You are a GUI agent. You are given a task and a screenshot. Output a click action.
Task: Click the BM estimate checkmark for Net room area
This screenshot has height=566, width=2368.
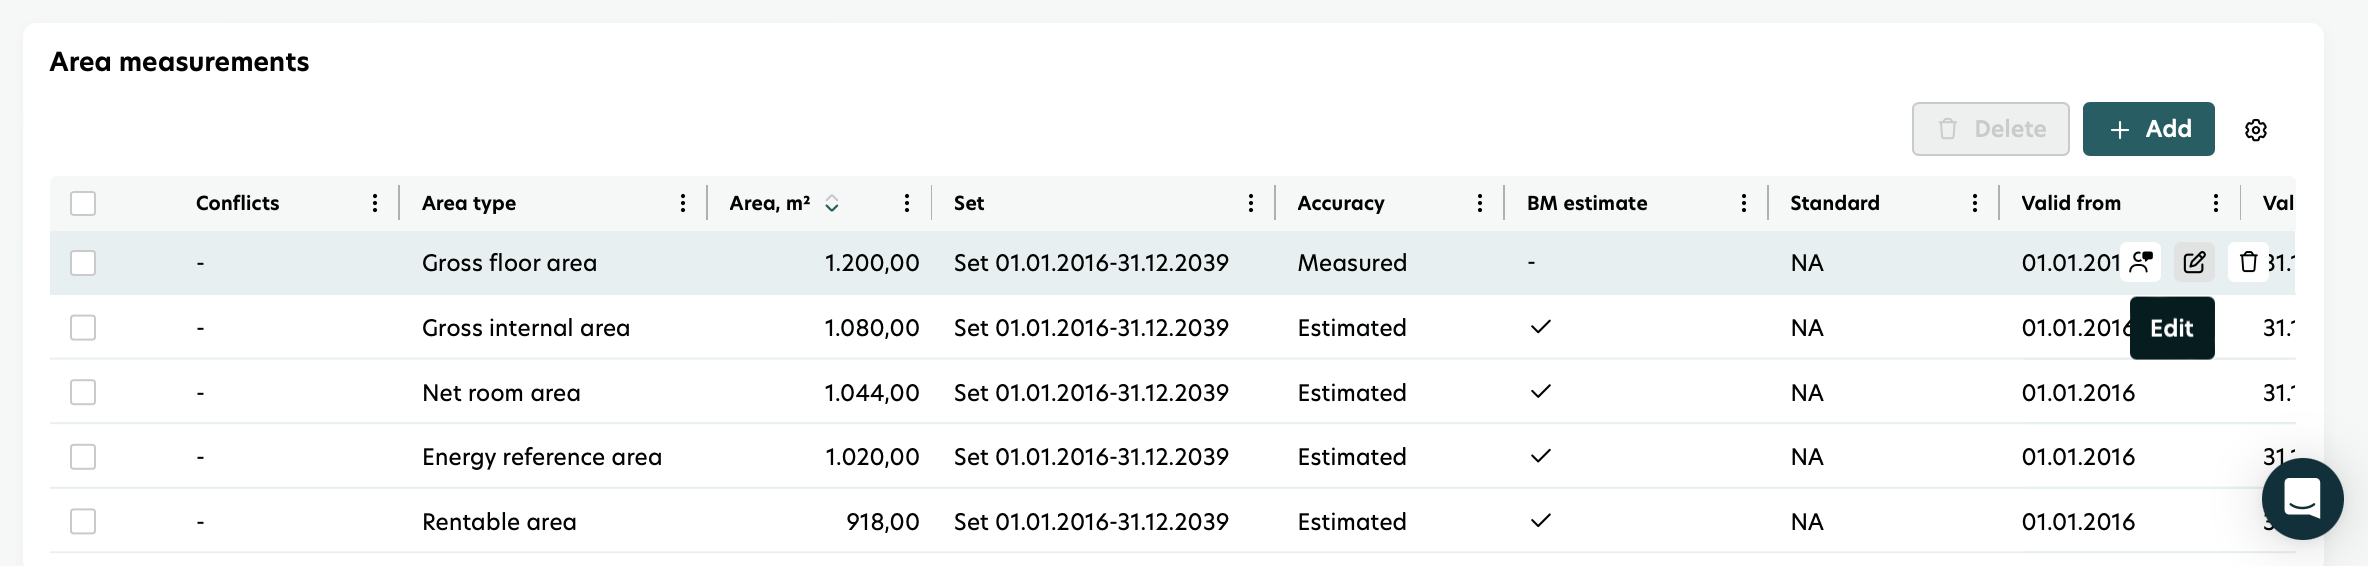(x=1541, y=391)
